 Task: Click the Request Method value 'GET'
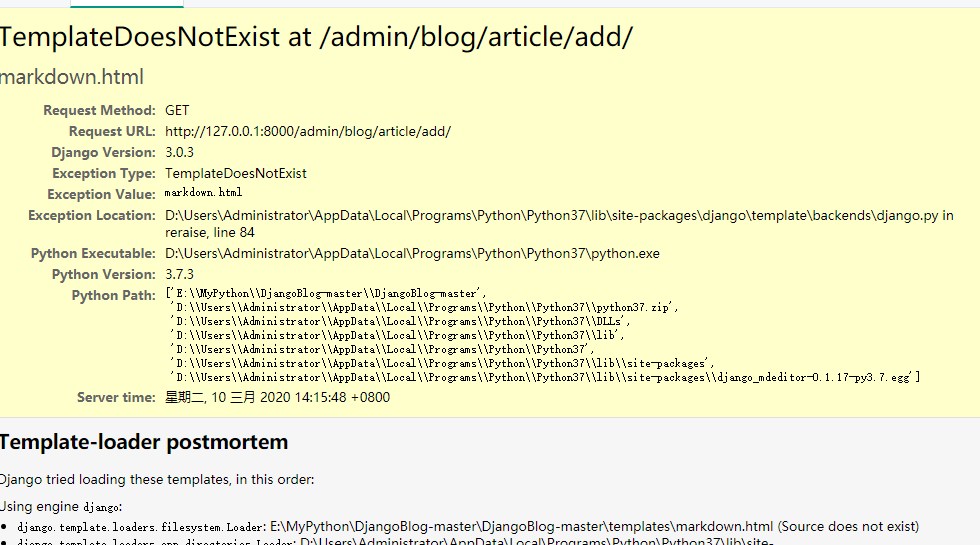coord(177,111)
